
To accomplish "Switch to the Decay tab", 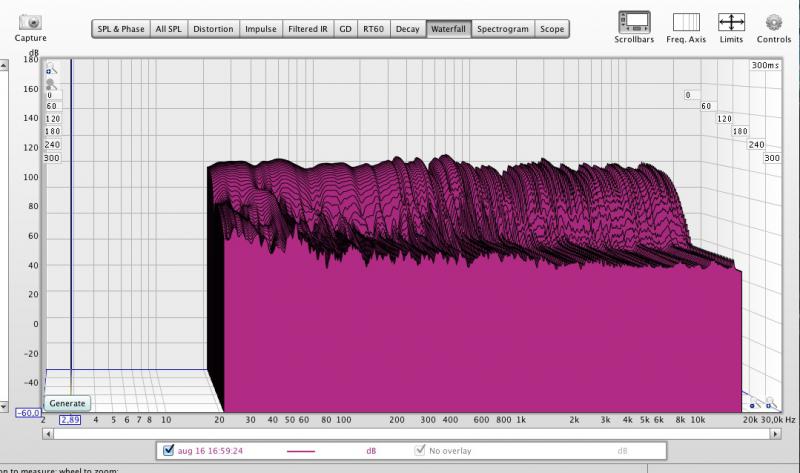I will [x=408, y=29].
